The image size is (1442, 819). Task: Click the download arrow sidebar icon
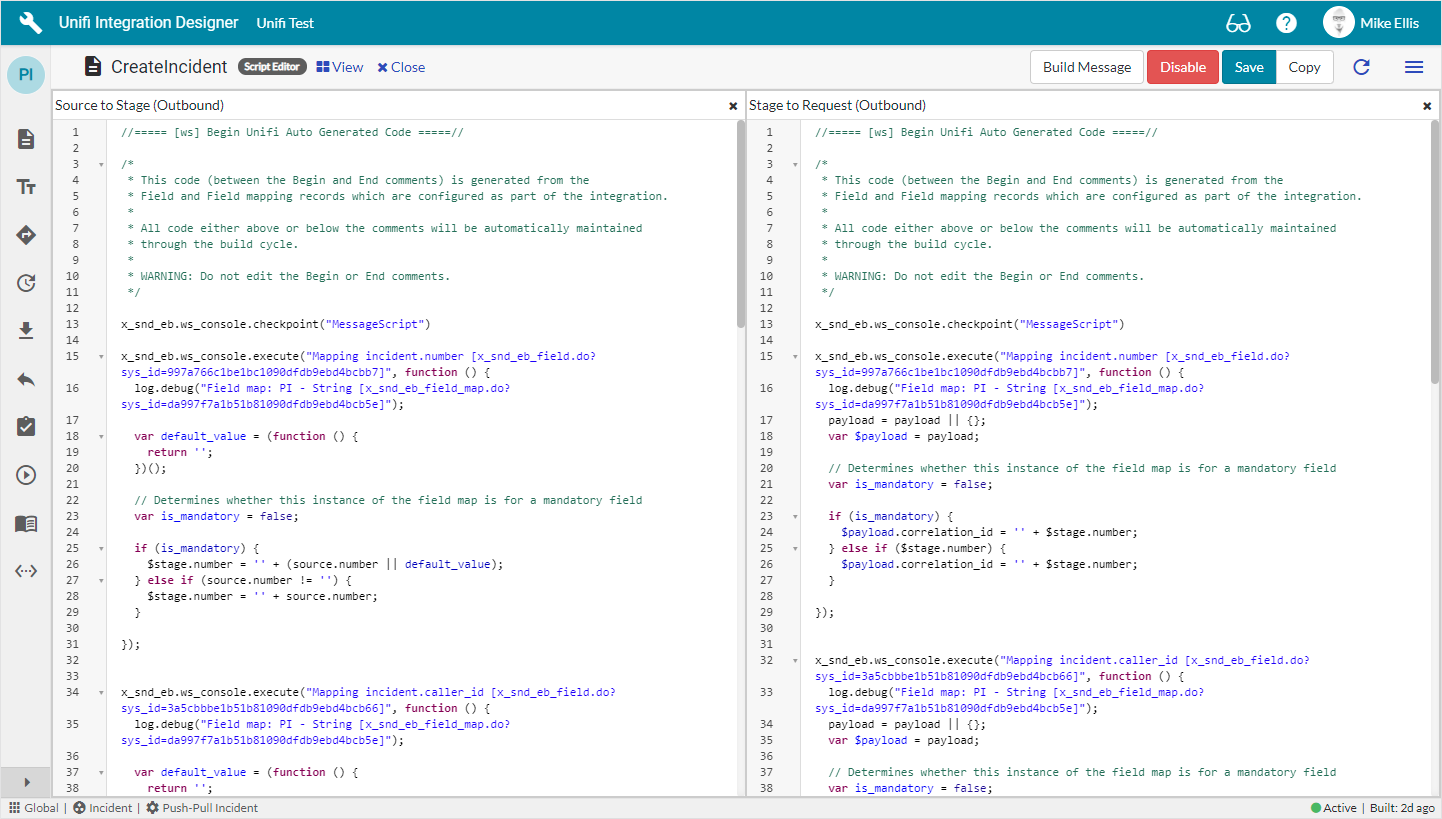click(27, 331)
